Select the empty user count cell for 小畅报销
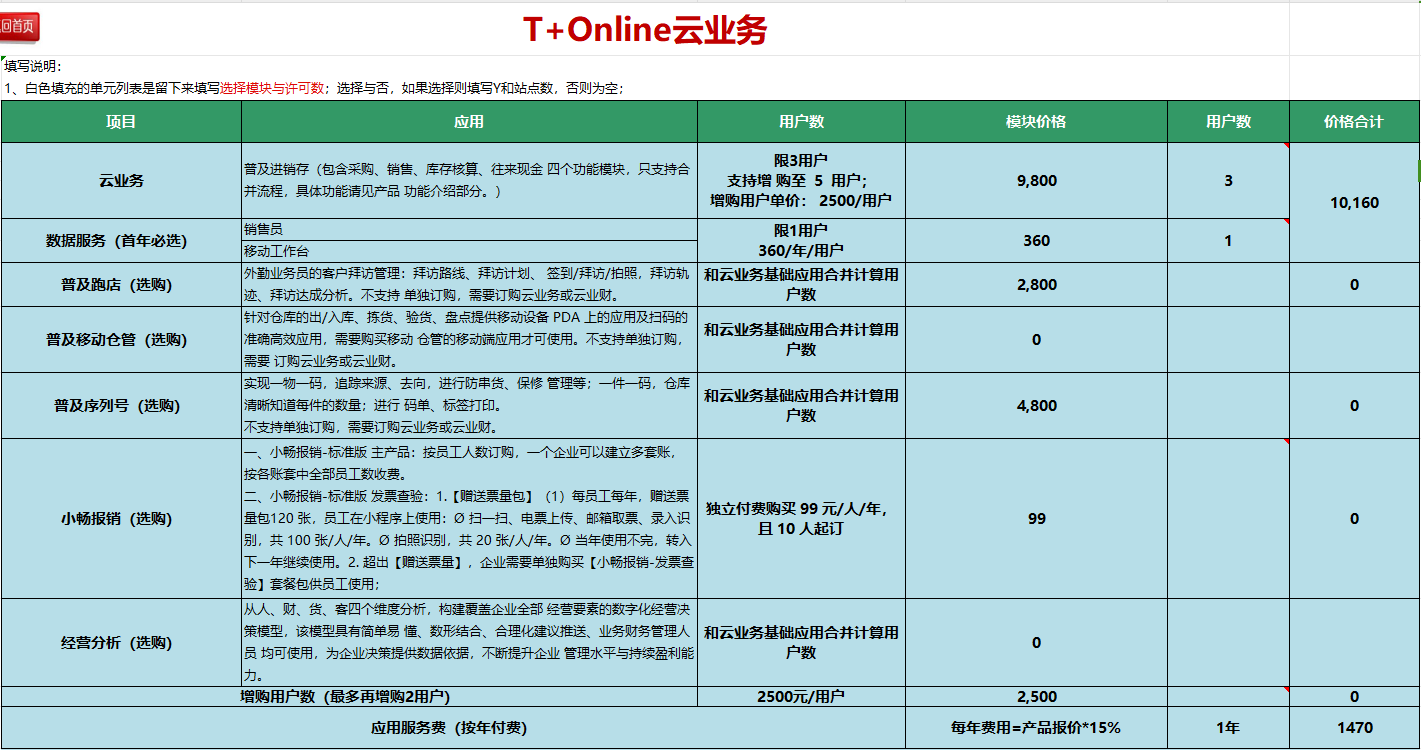Screen dimensions: 1421x750 pos(1228,519)
